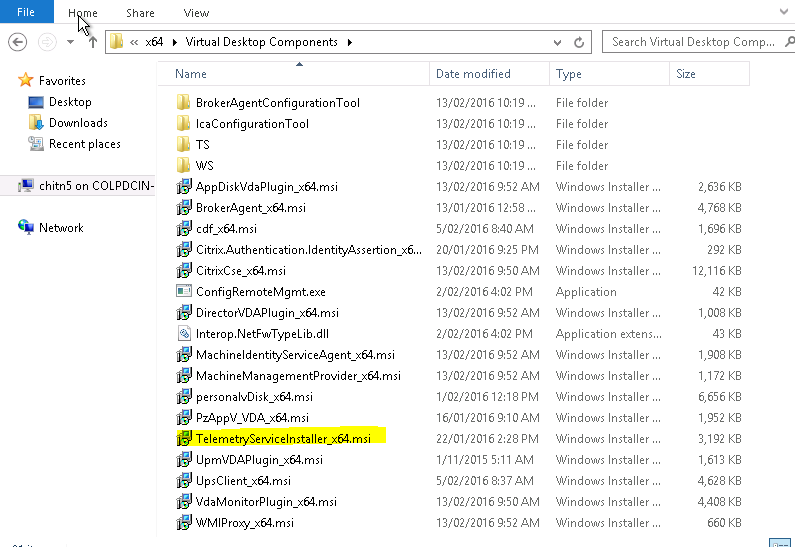Refresh the current folder view

point(579,43)
